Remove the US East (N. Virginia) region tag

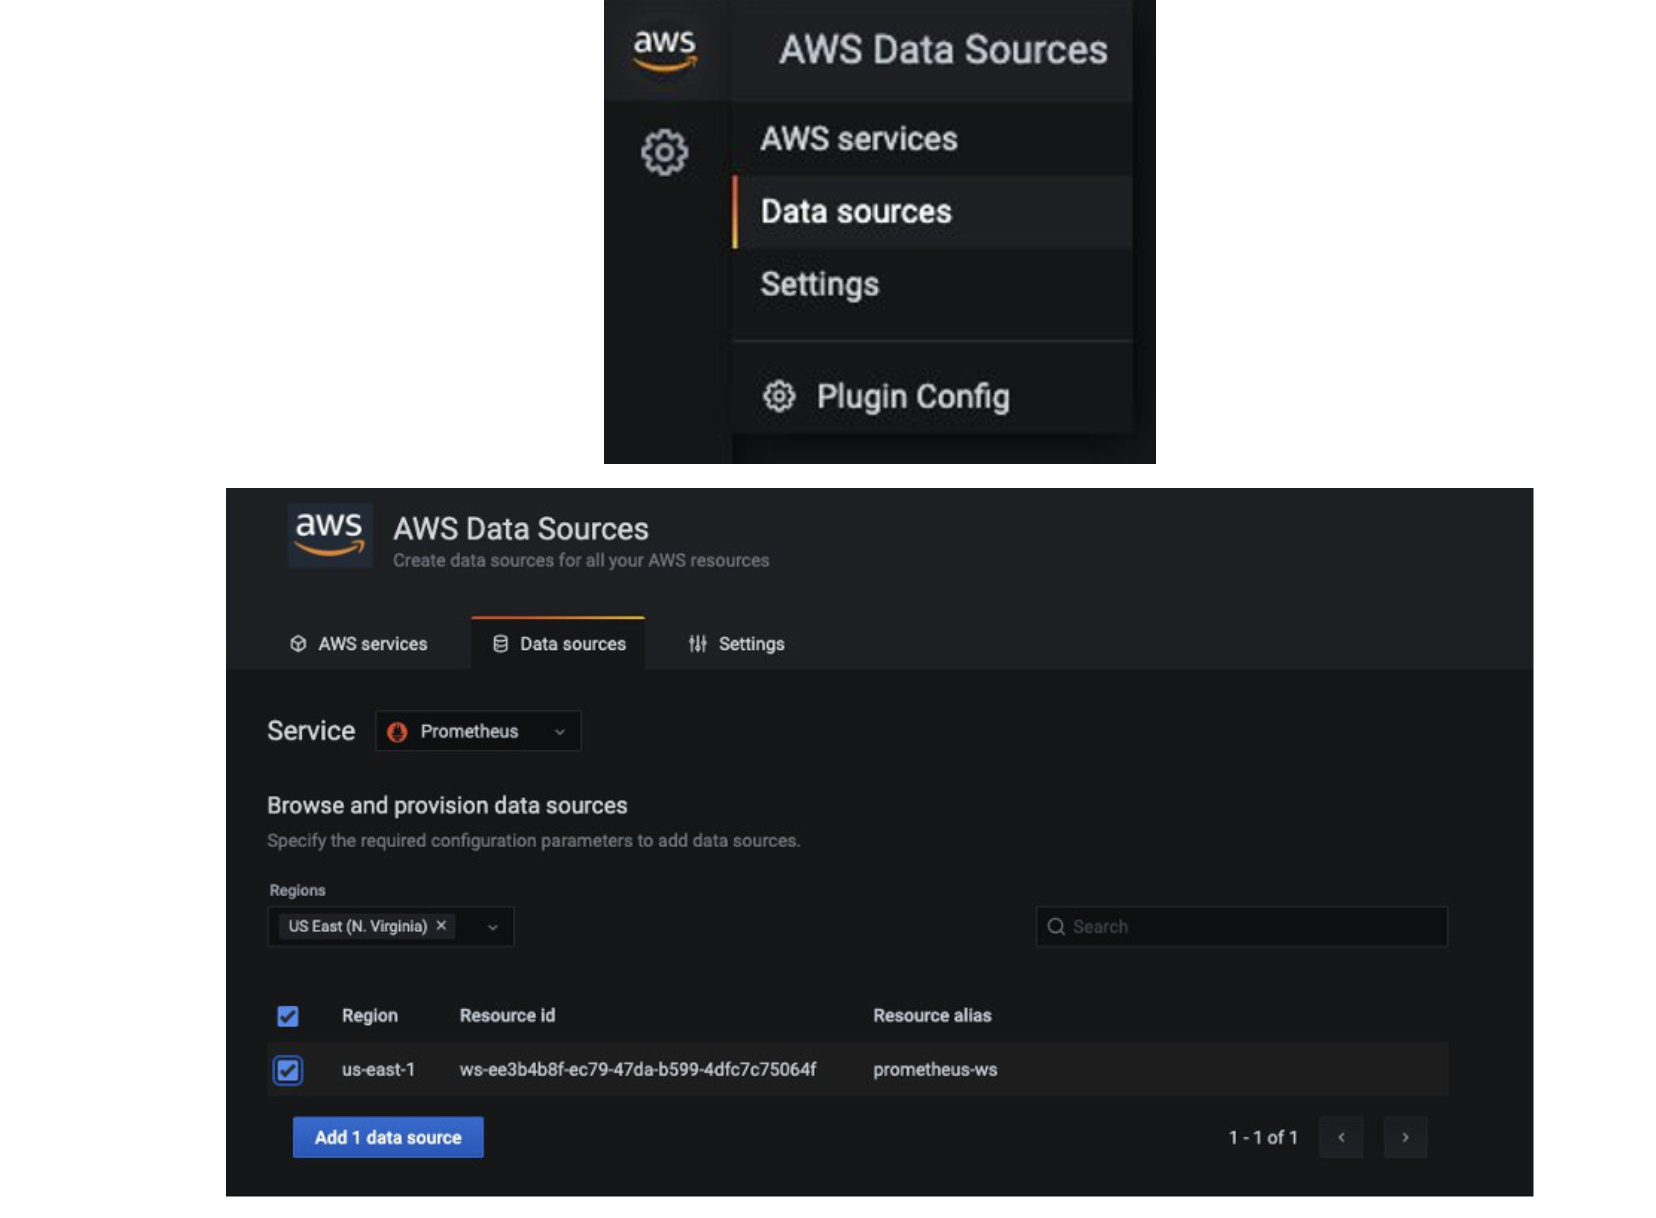tap(441, 926)
